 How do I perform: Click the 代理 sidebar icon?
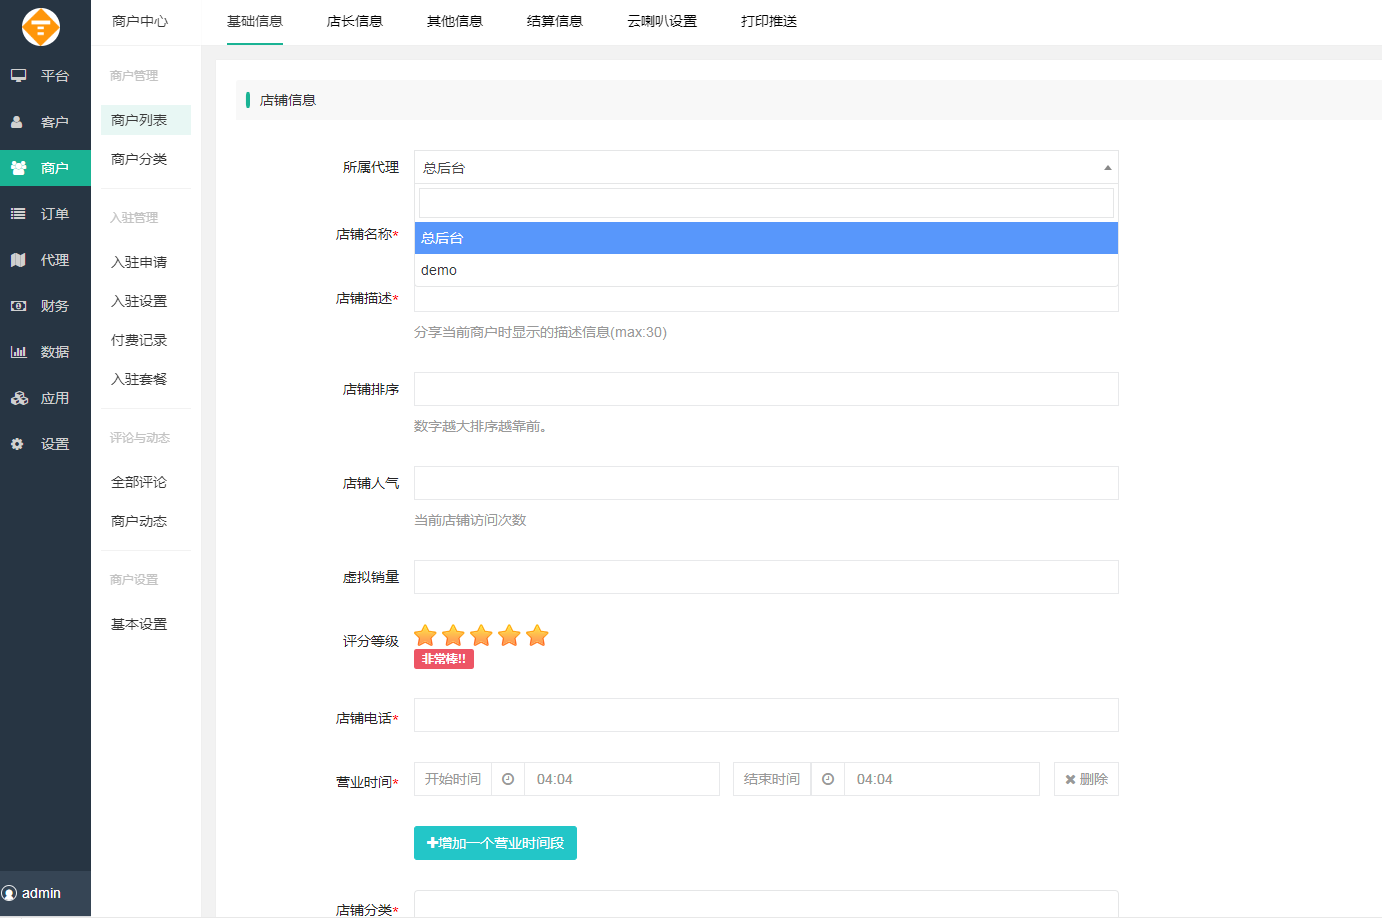[18, 259]
